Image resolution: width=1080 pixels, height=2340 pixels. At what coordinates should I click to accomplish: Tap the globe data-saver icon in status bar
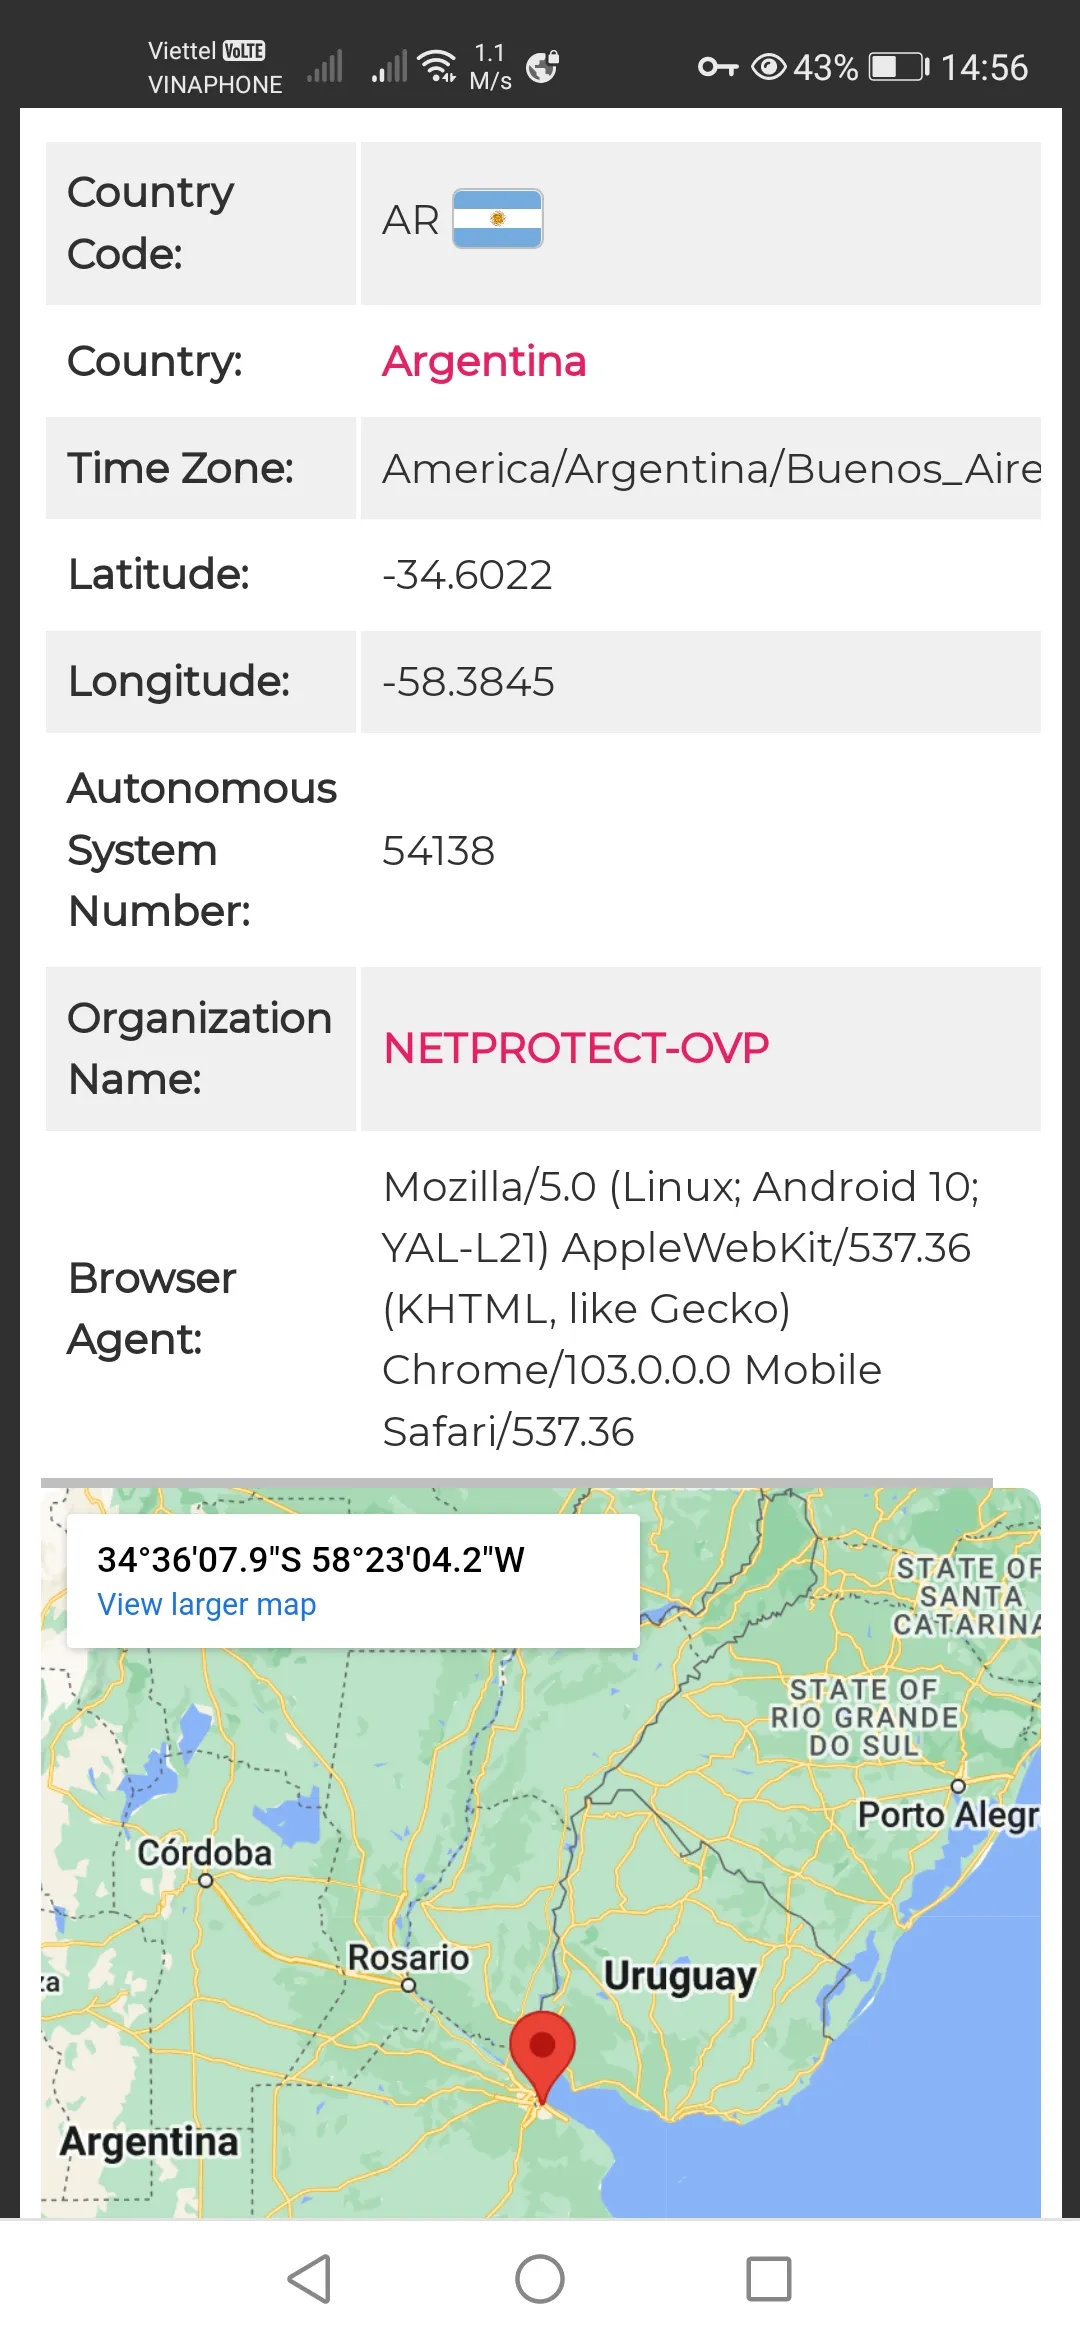click(x=541, y=67)
